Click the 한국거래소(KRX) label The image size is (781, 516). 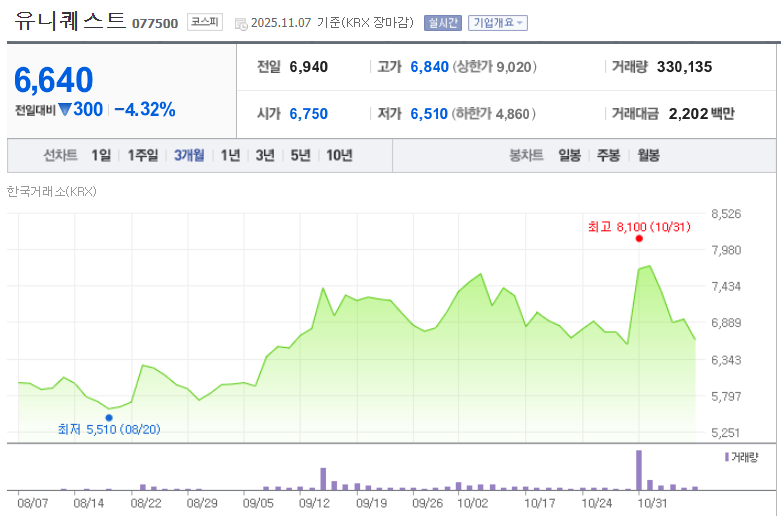(x=52, y=191)
